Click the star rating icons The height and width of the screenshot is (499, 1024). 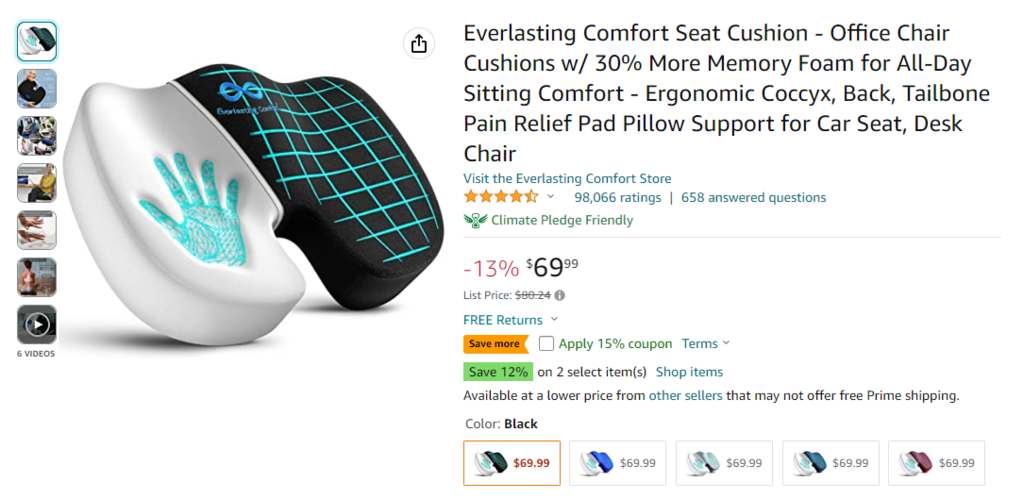pyautogui.click(x=501, y=197)
